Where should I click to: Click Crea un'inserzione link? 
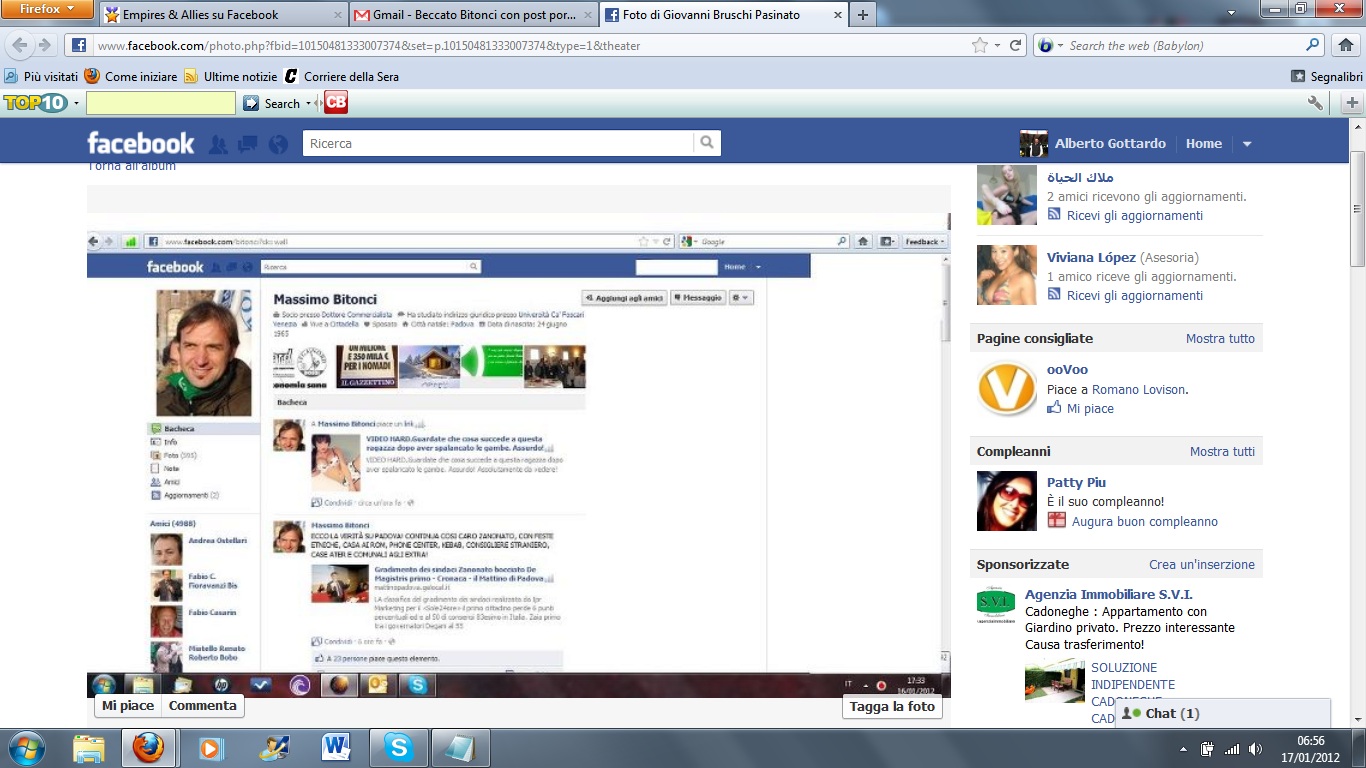point(1202,565)
